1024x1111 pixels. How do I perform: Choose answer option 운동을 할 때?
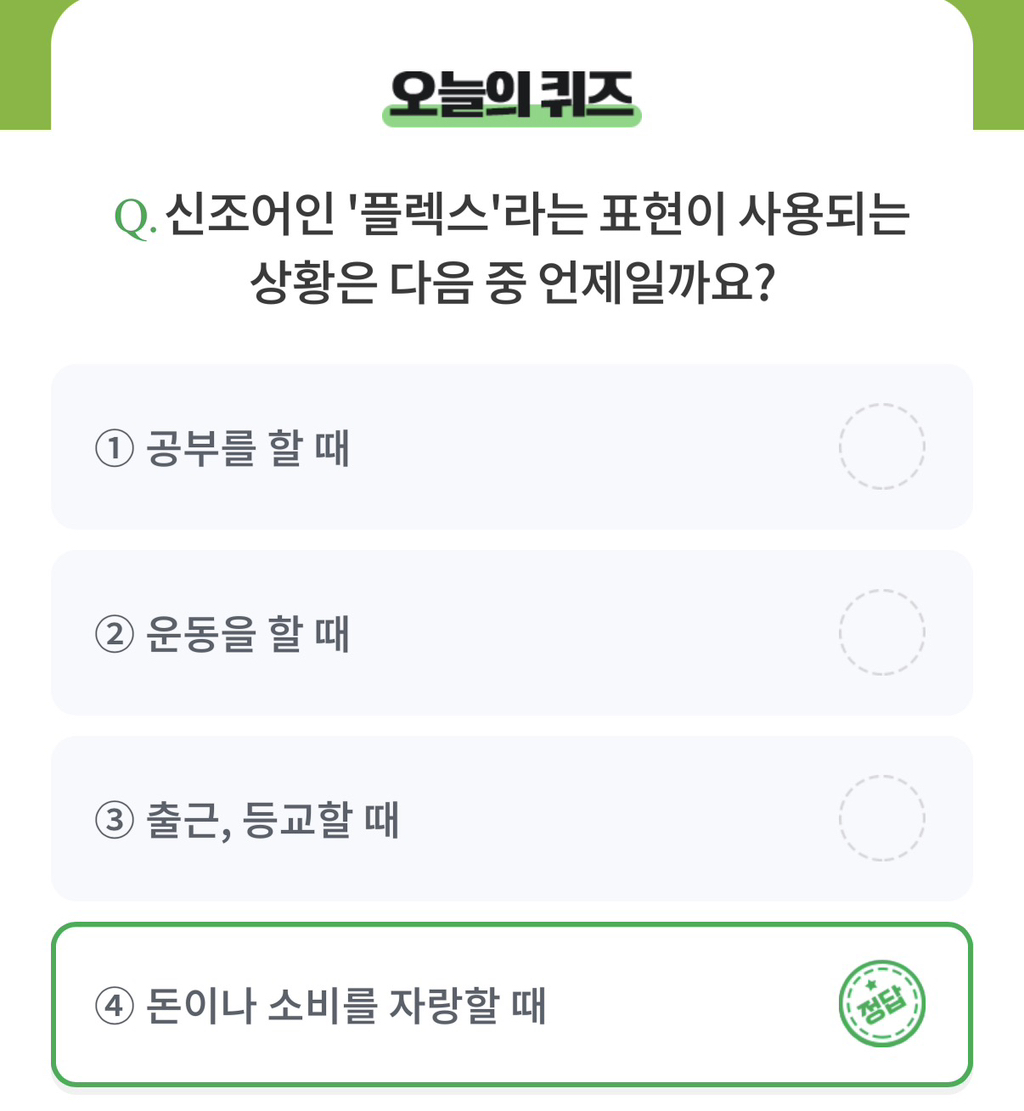[x=512, y=632]
